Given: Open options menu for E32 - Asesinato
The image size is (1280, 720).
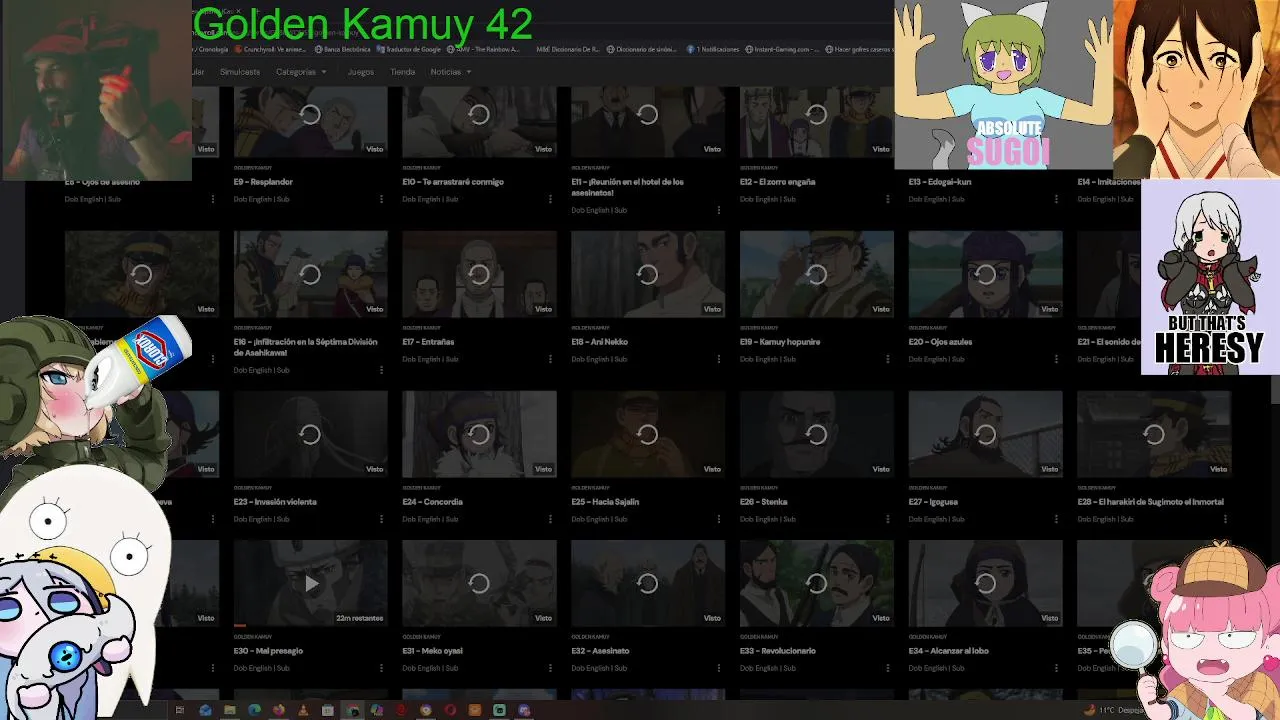Looking at the screenshot, I should click(x=719, y=668).
